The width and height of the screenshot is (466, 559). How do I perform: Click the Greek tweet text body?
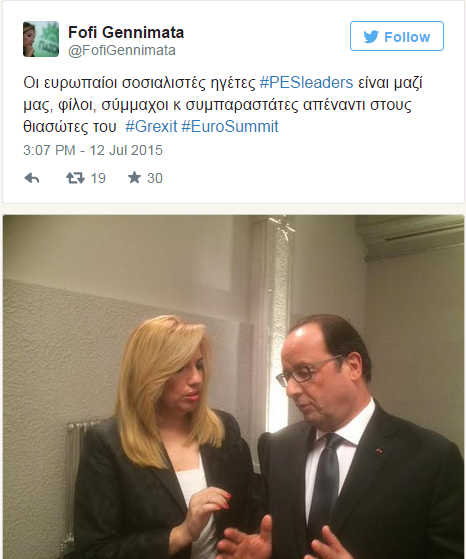point(223,104)
